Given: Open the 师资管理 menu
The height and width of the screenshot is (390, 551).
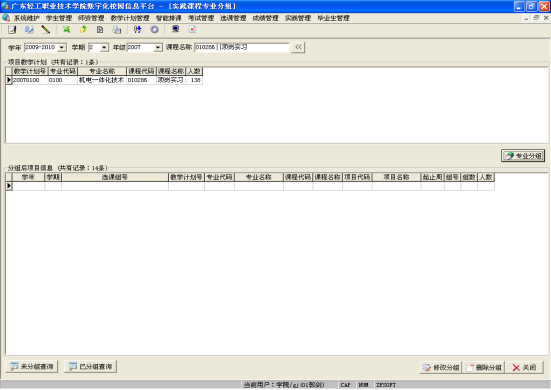Looking at the screenshot, I should (x=91, y=18).
